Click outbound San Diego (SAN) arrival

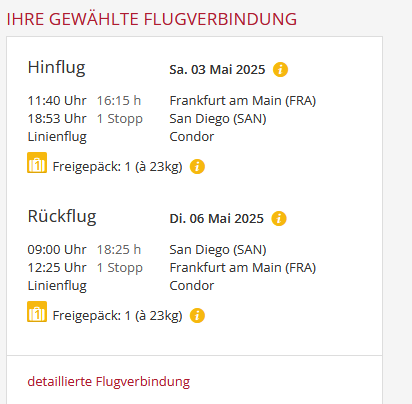point(218,119)
